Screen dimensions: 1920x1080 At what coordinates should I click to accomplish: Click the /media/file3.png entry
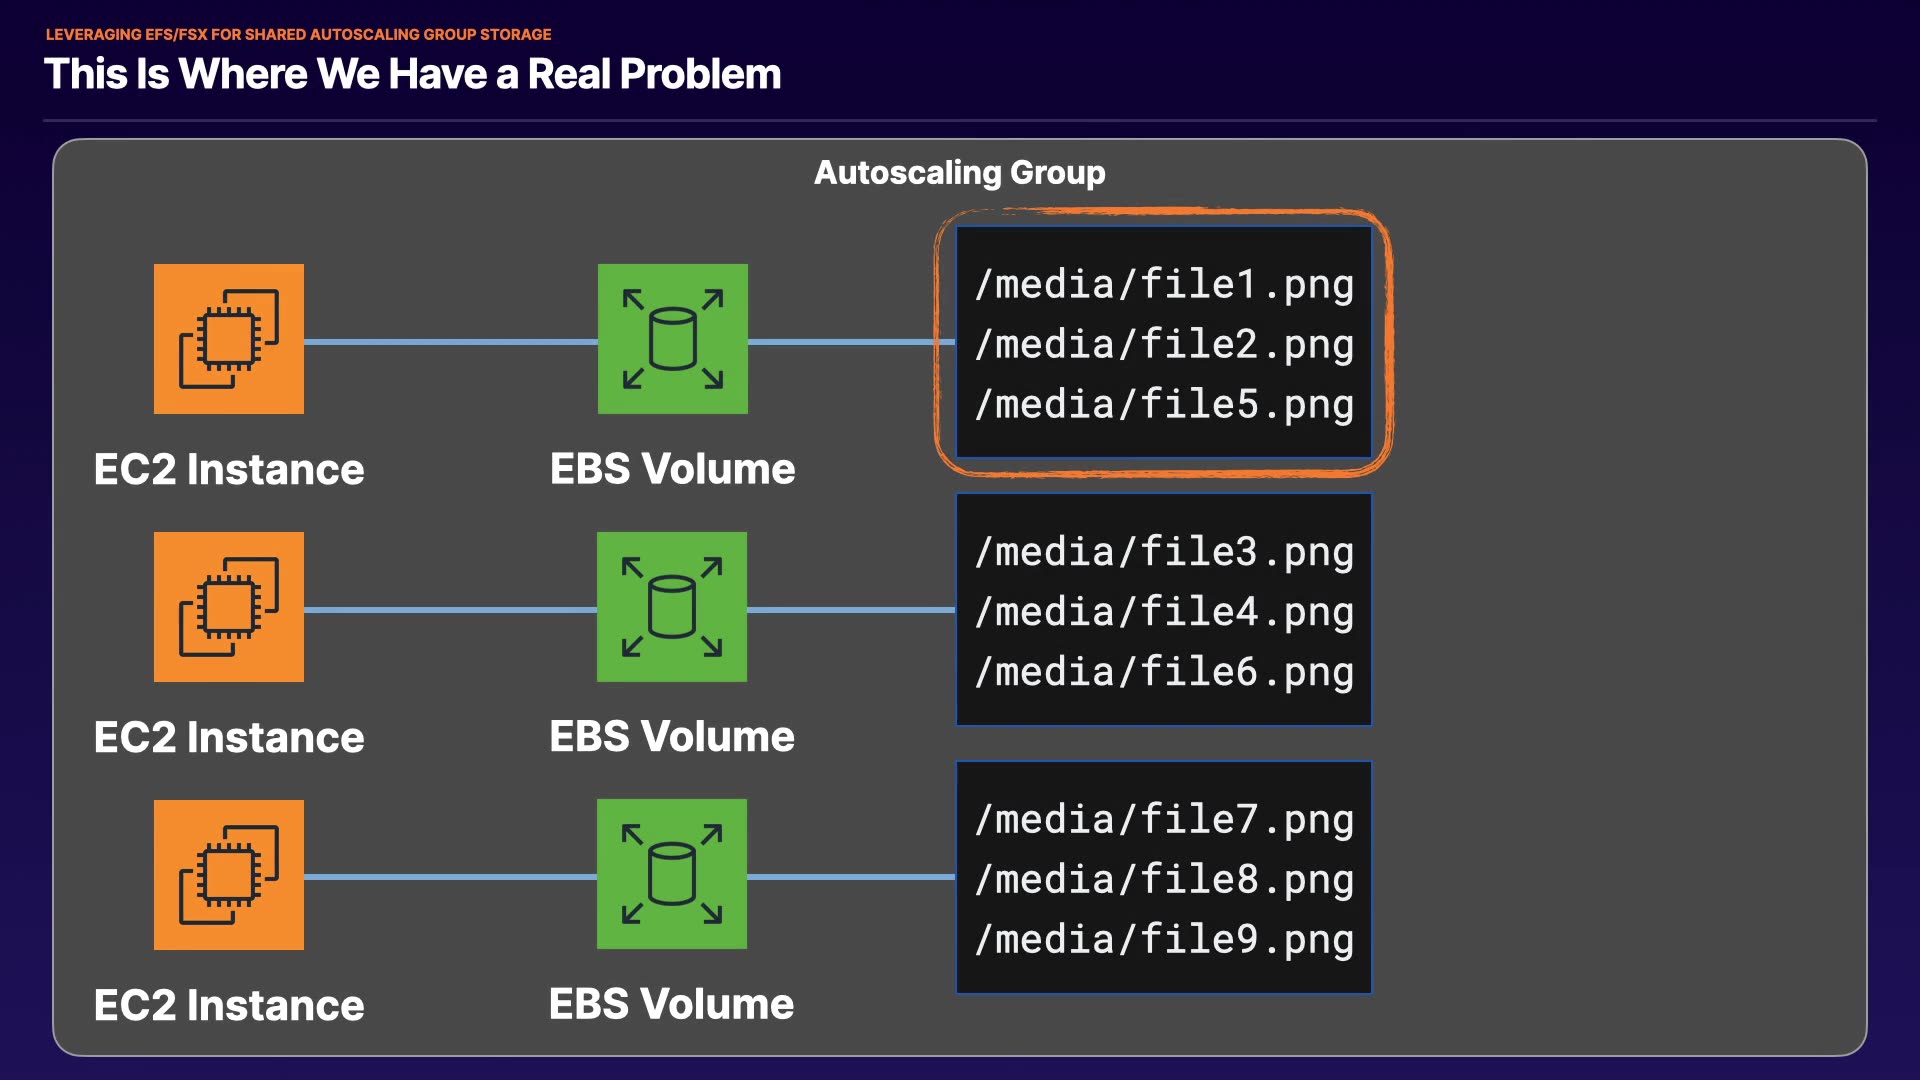[x=1164, y=552]
